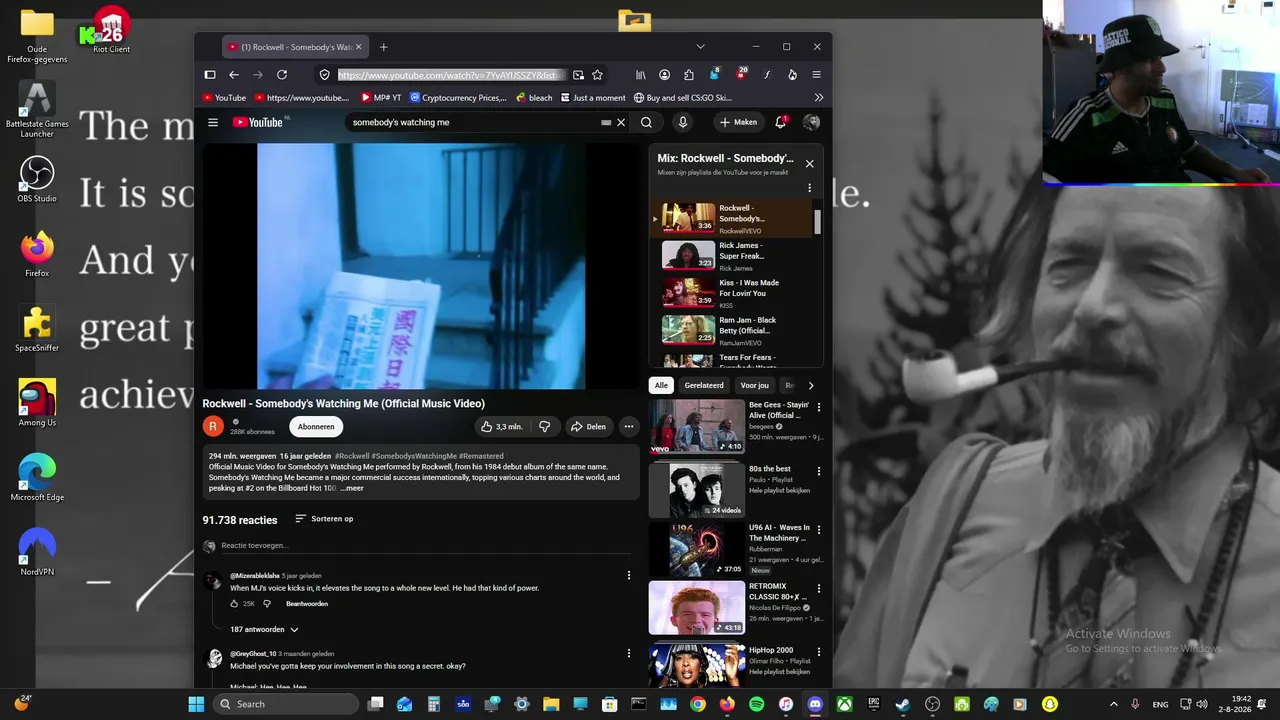The height and width of the screenshot is (720, 1280).
Task: Open Discord from the taskbar
Action: pyautogui.click(x=815, y=704)
